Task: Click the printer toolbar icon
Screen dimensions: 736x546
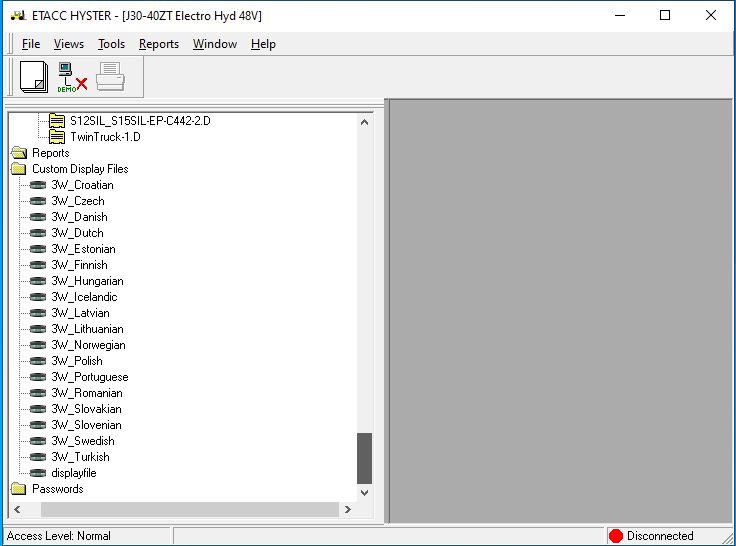Action: 110,77
